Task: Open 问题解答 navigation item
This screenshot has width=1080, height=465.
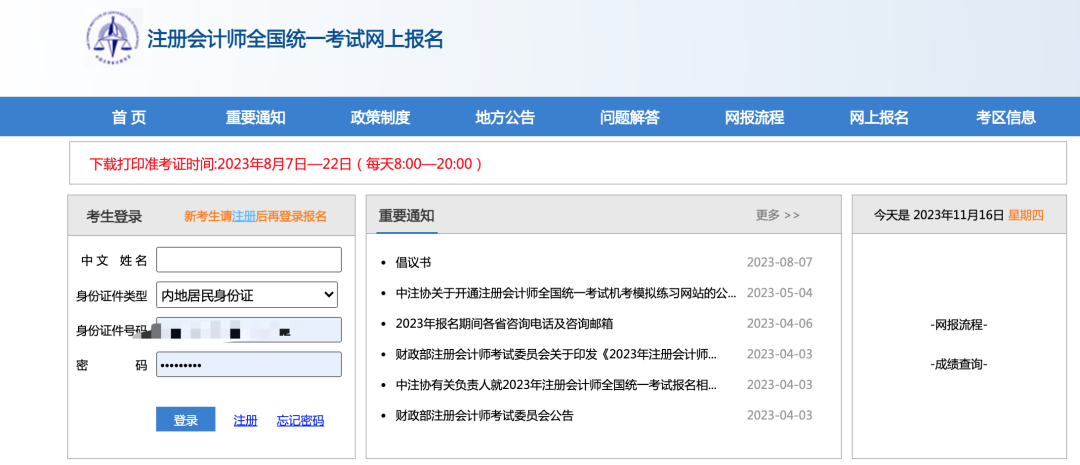Action: (x=629, y=117)
